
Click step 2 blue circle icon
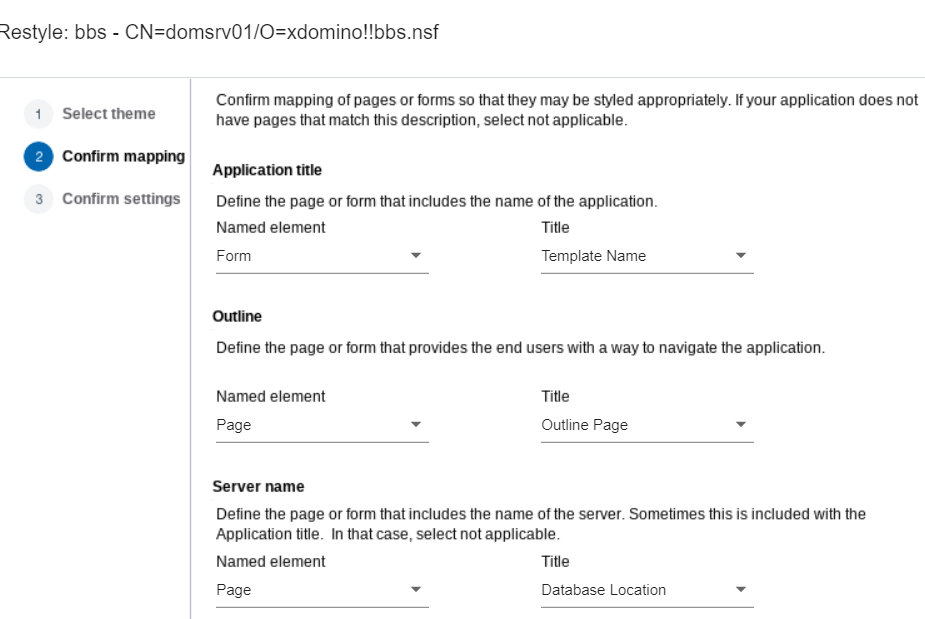38,156
